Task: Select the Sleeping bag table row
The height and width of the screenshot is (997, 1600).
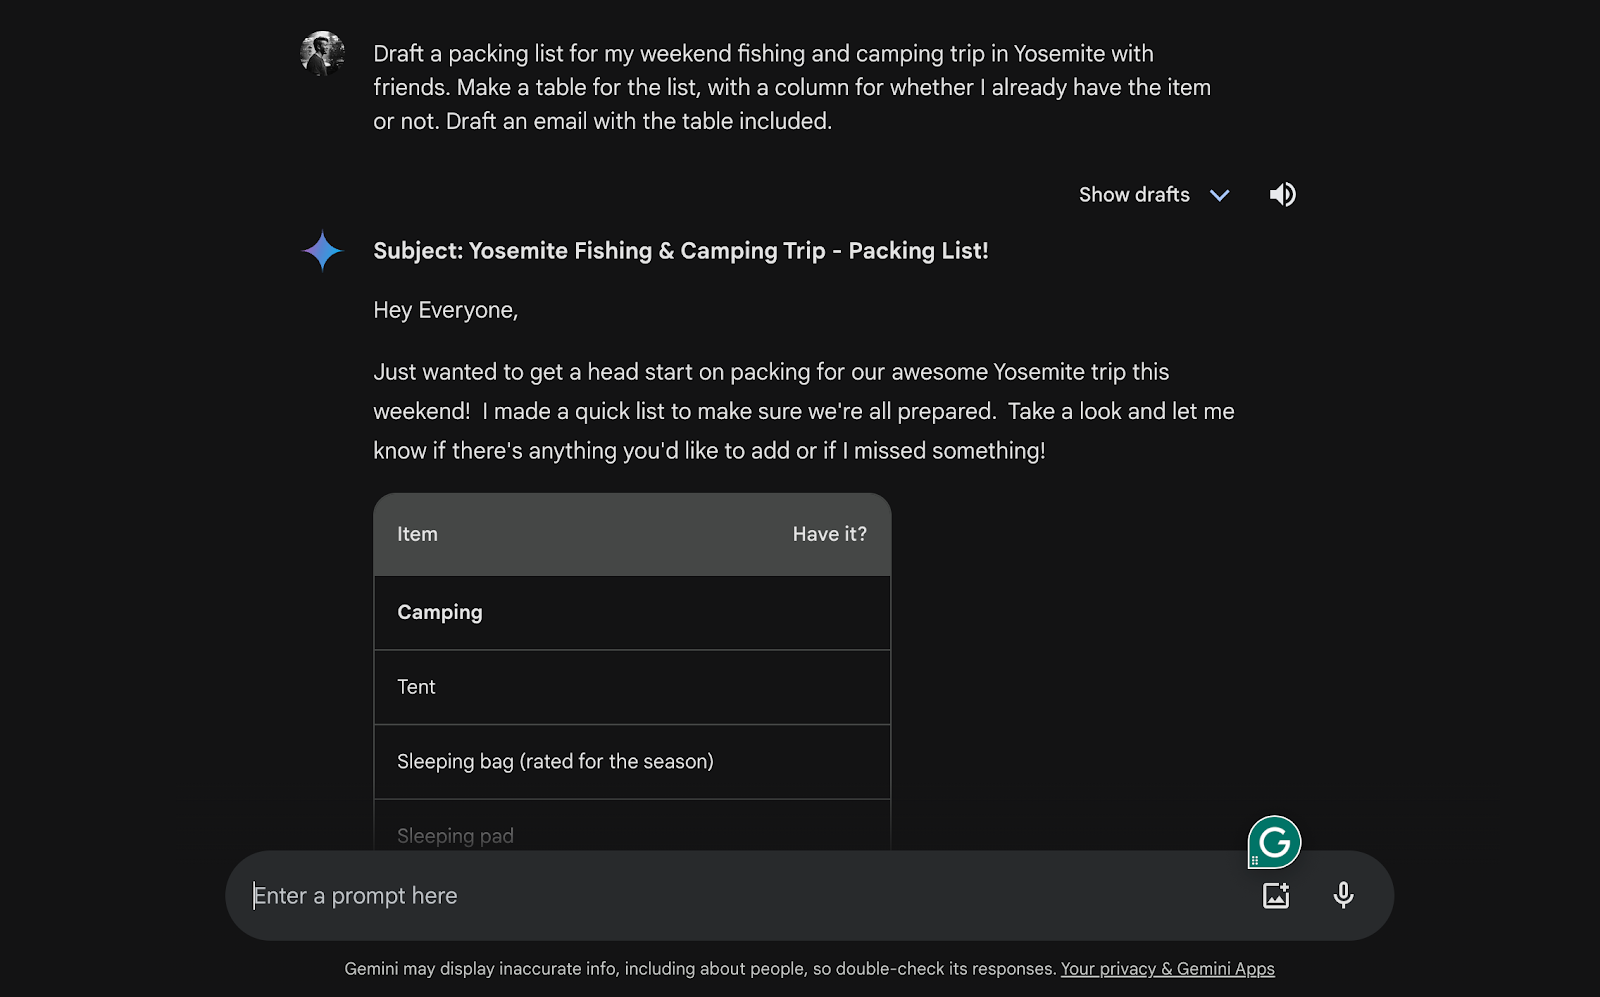Action: pos(632,762)
